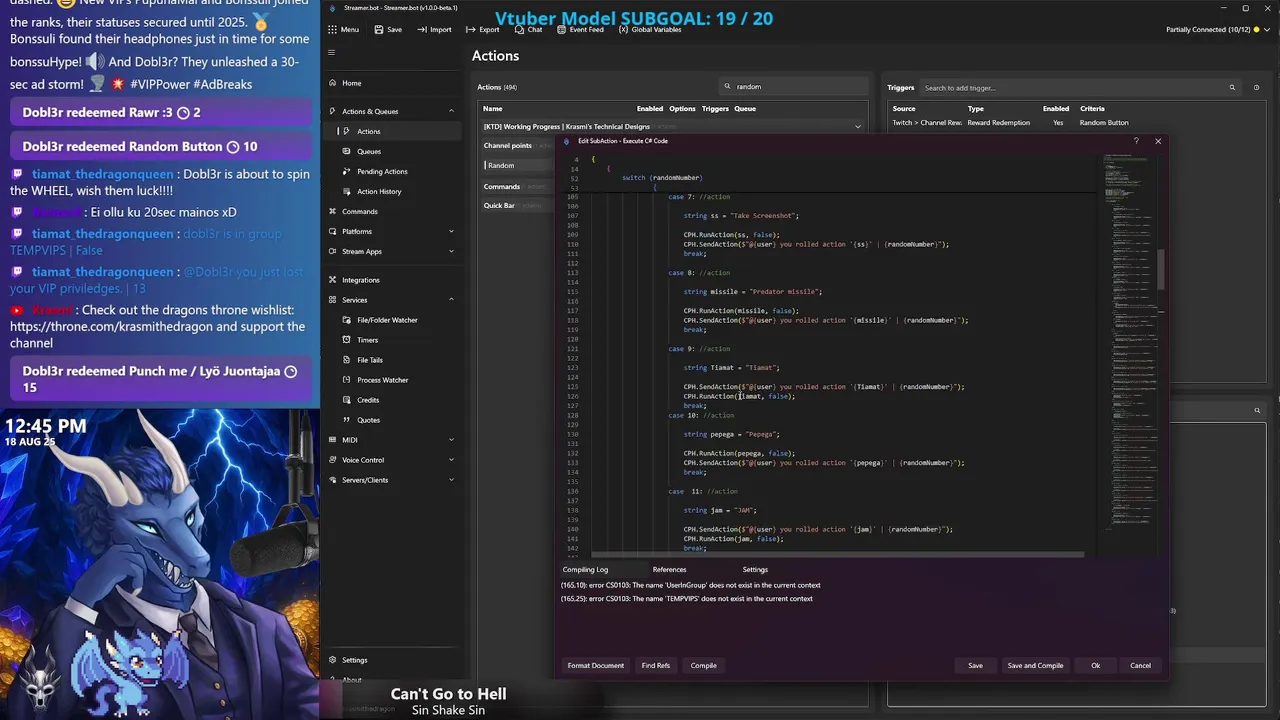
Task: Click the Compile button
Action: click(703, 665)
